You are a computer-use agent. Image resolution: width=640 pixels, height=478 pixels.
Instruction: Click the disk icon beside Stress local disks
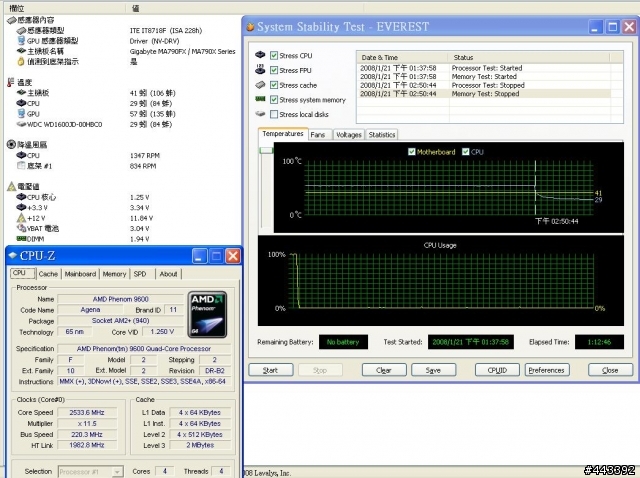click(260, 114)
